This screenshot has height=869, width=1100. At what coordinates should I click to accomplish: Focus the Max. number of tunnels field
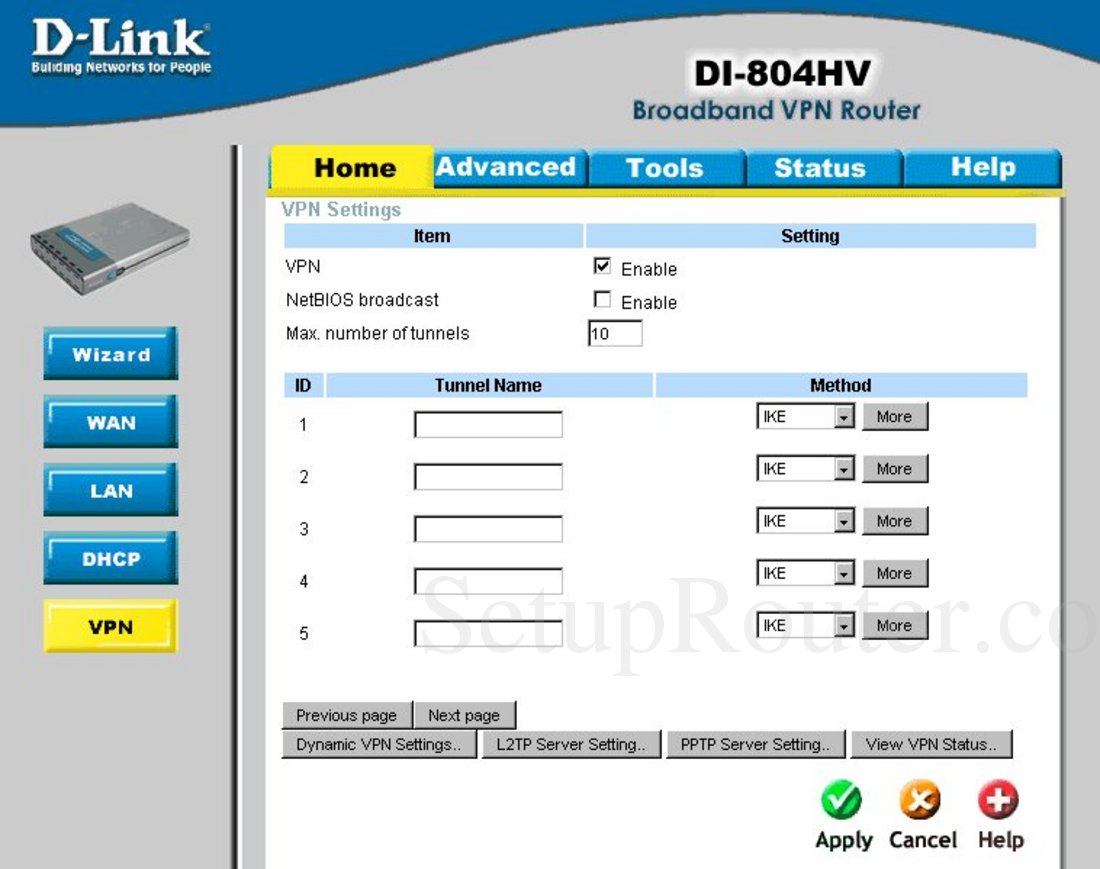(x=615, y=333)
